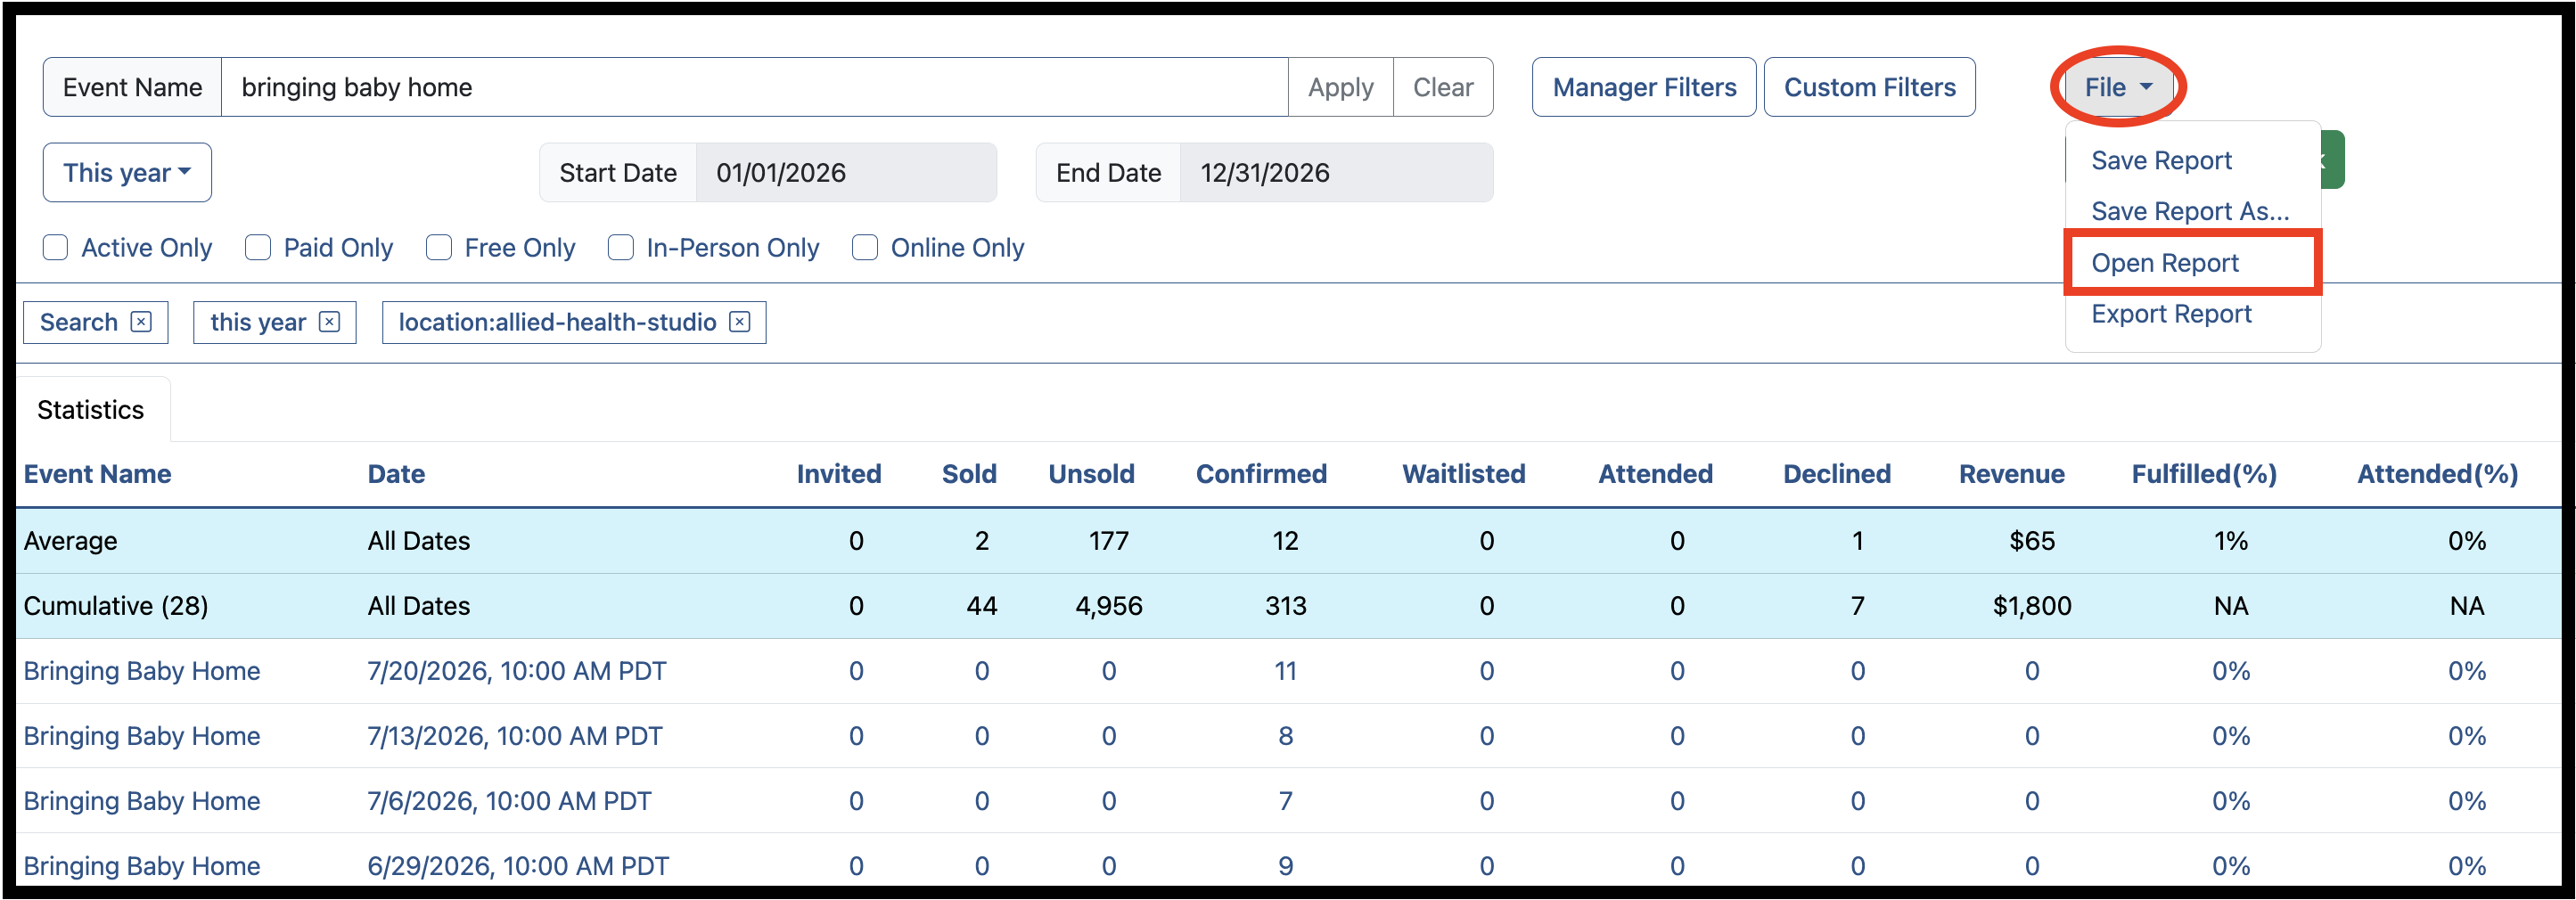
Task: Apply the event name search
Action: point(1340,87)
